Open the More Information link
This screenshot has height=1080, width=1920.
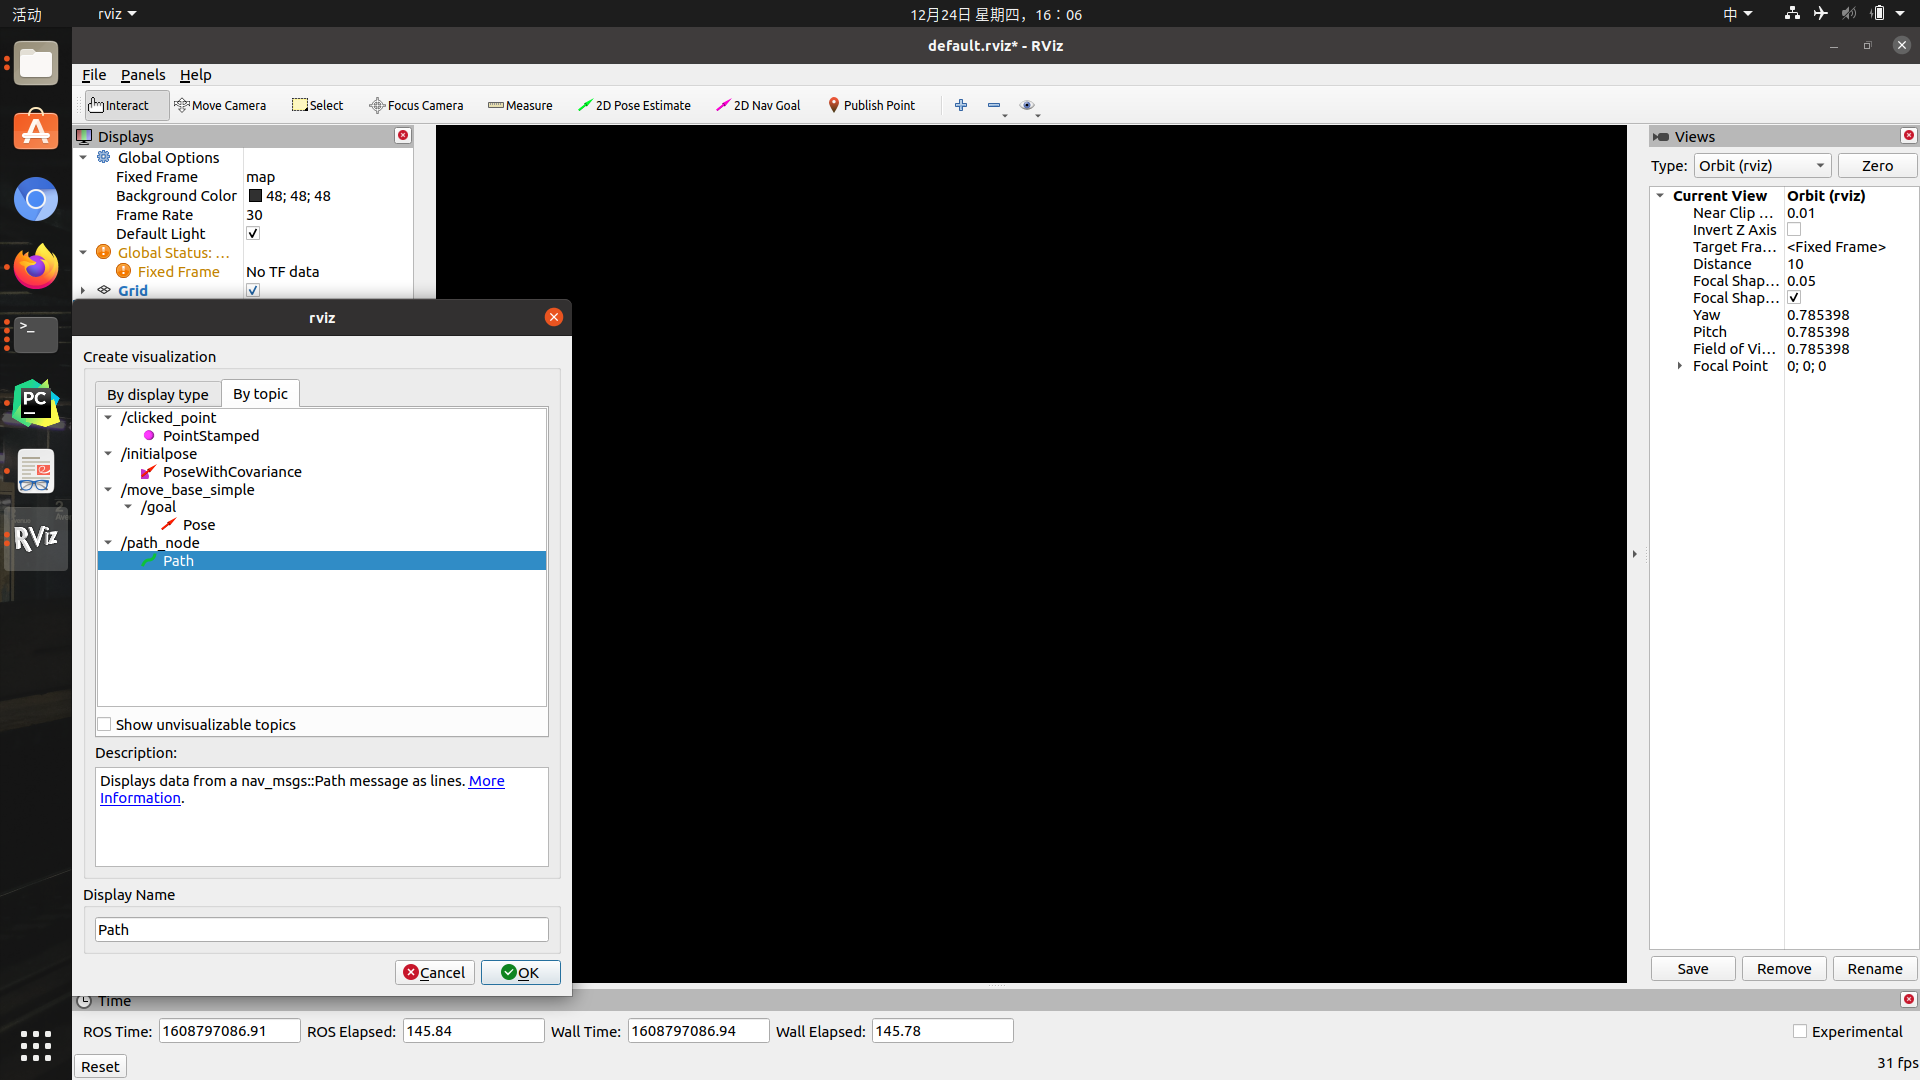pos(486,781)
